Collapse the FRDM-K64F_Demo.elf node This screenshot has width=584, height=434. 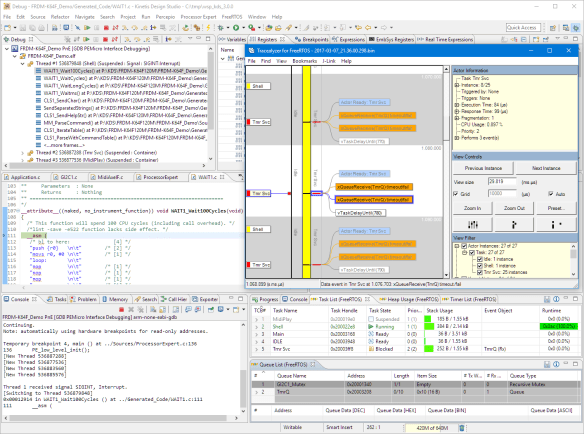[15, 56]
